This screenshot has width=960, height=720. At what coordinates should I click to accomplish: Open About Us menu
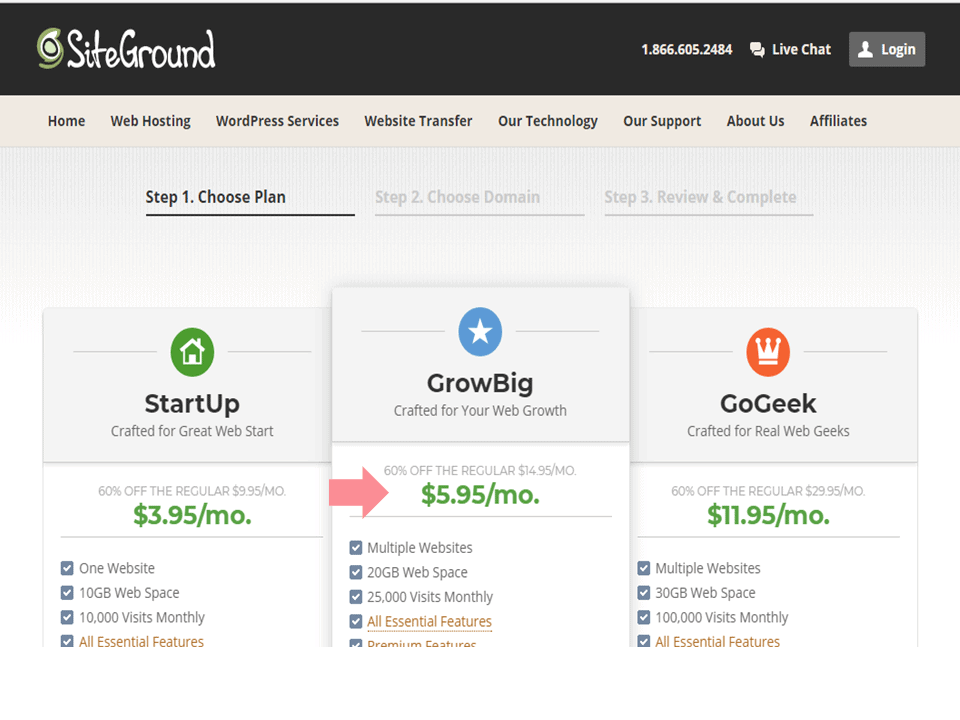(756, 121)
